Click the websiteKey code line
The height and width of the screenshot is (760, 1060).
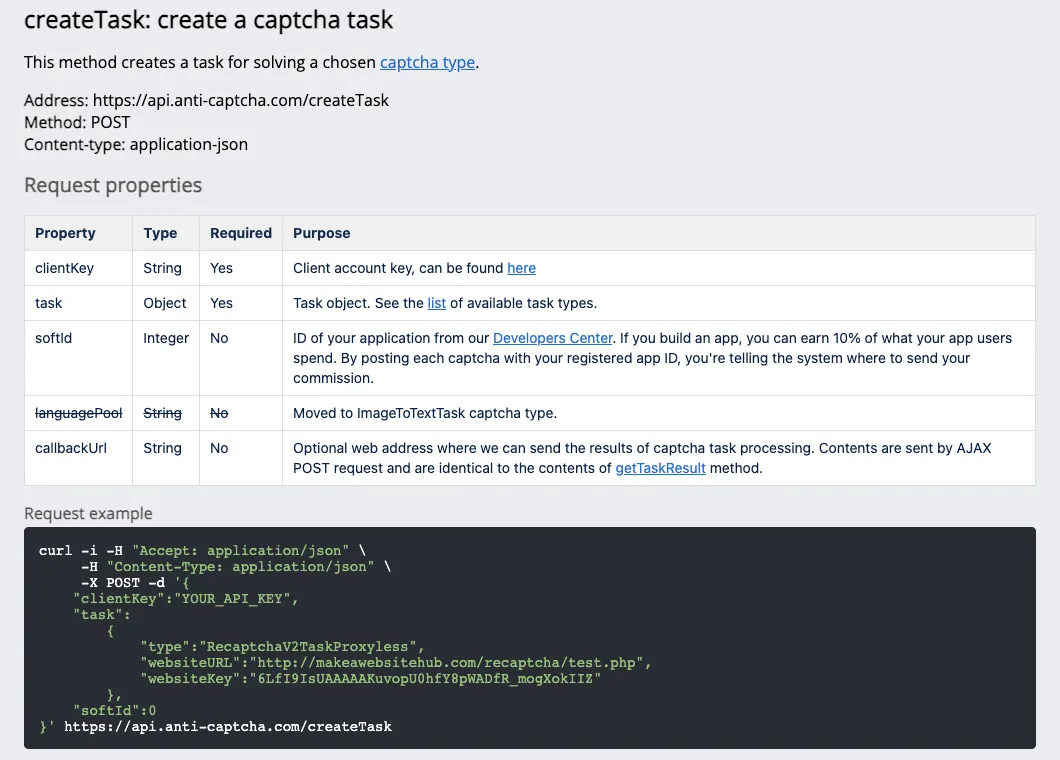click(370, 679)
